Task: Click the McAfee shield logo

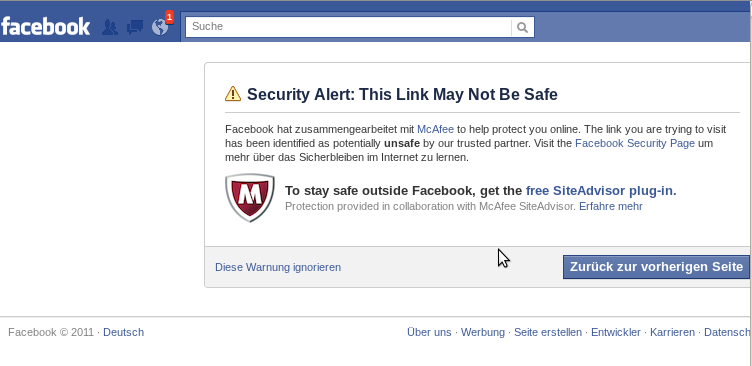Action: pos(250,198)
